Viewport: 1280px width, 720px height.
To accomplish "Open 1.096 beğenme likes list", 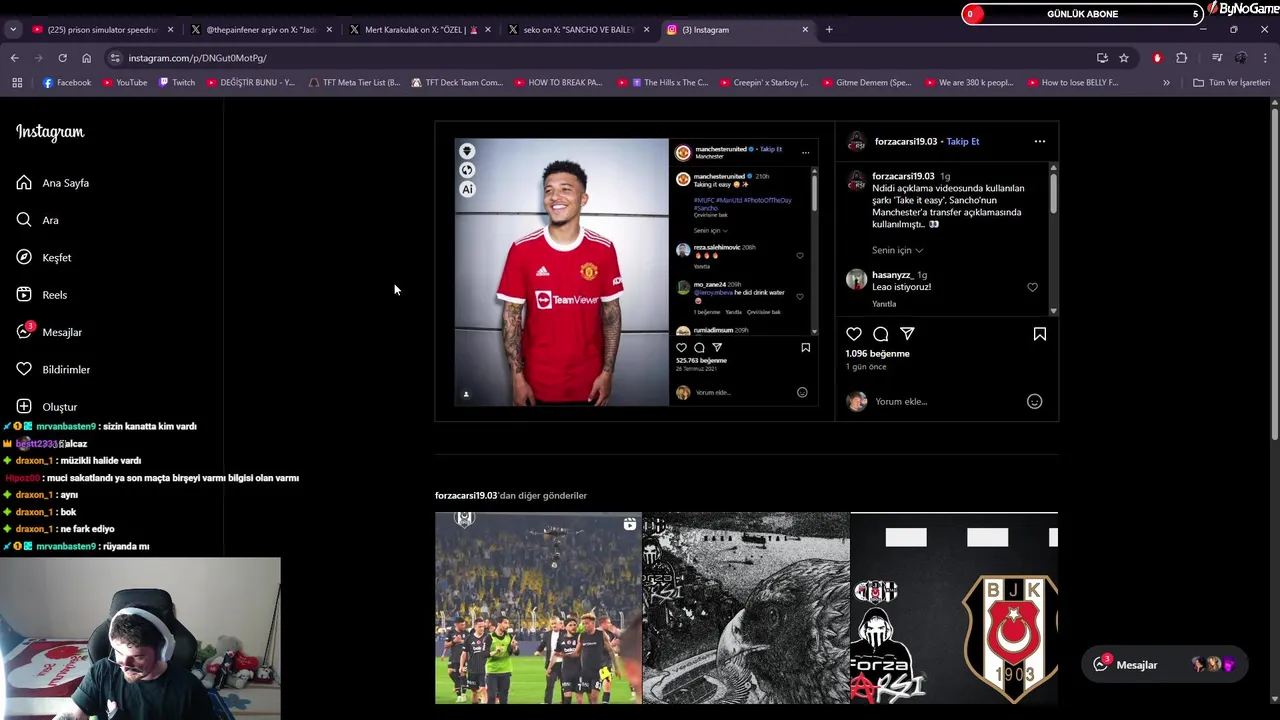I will [877, 354].
